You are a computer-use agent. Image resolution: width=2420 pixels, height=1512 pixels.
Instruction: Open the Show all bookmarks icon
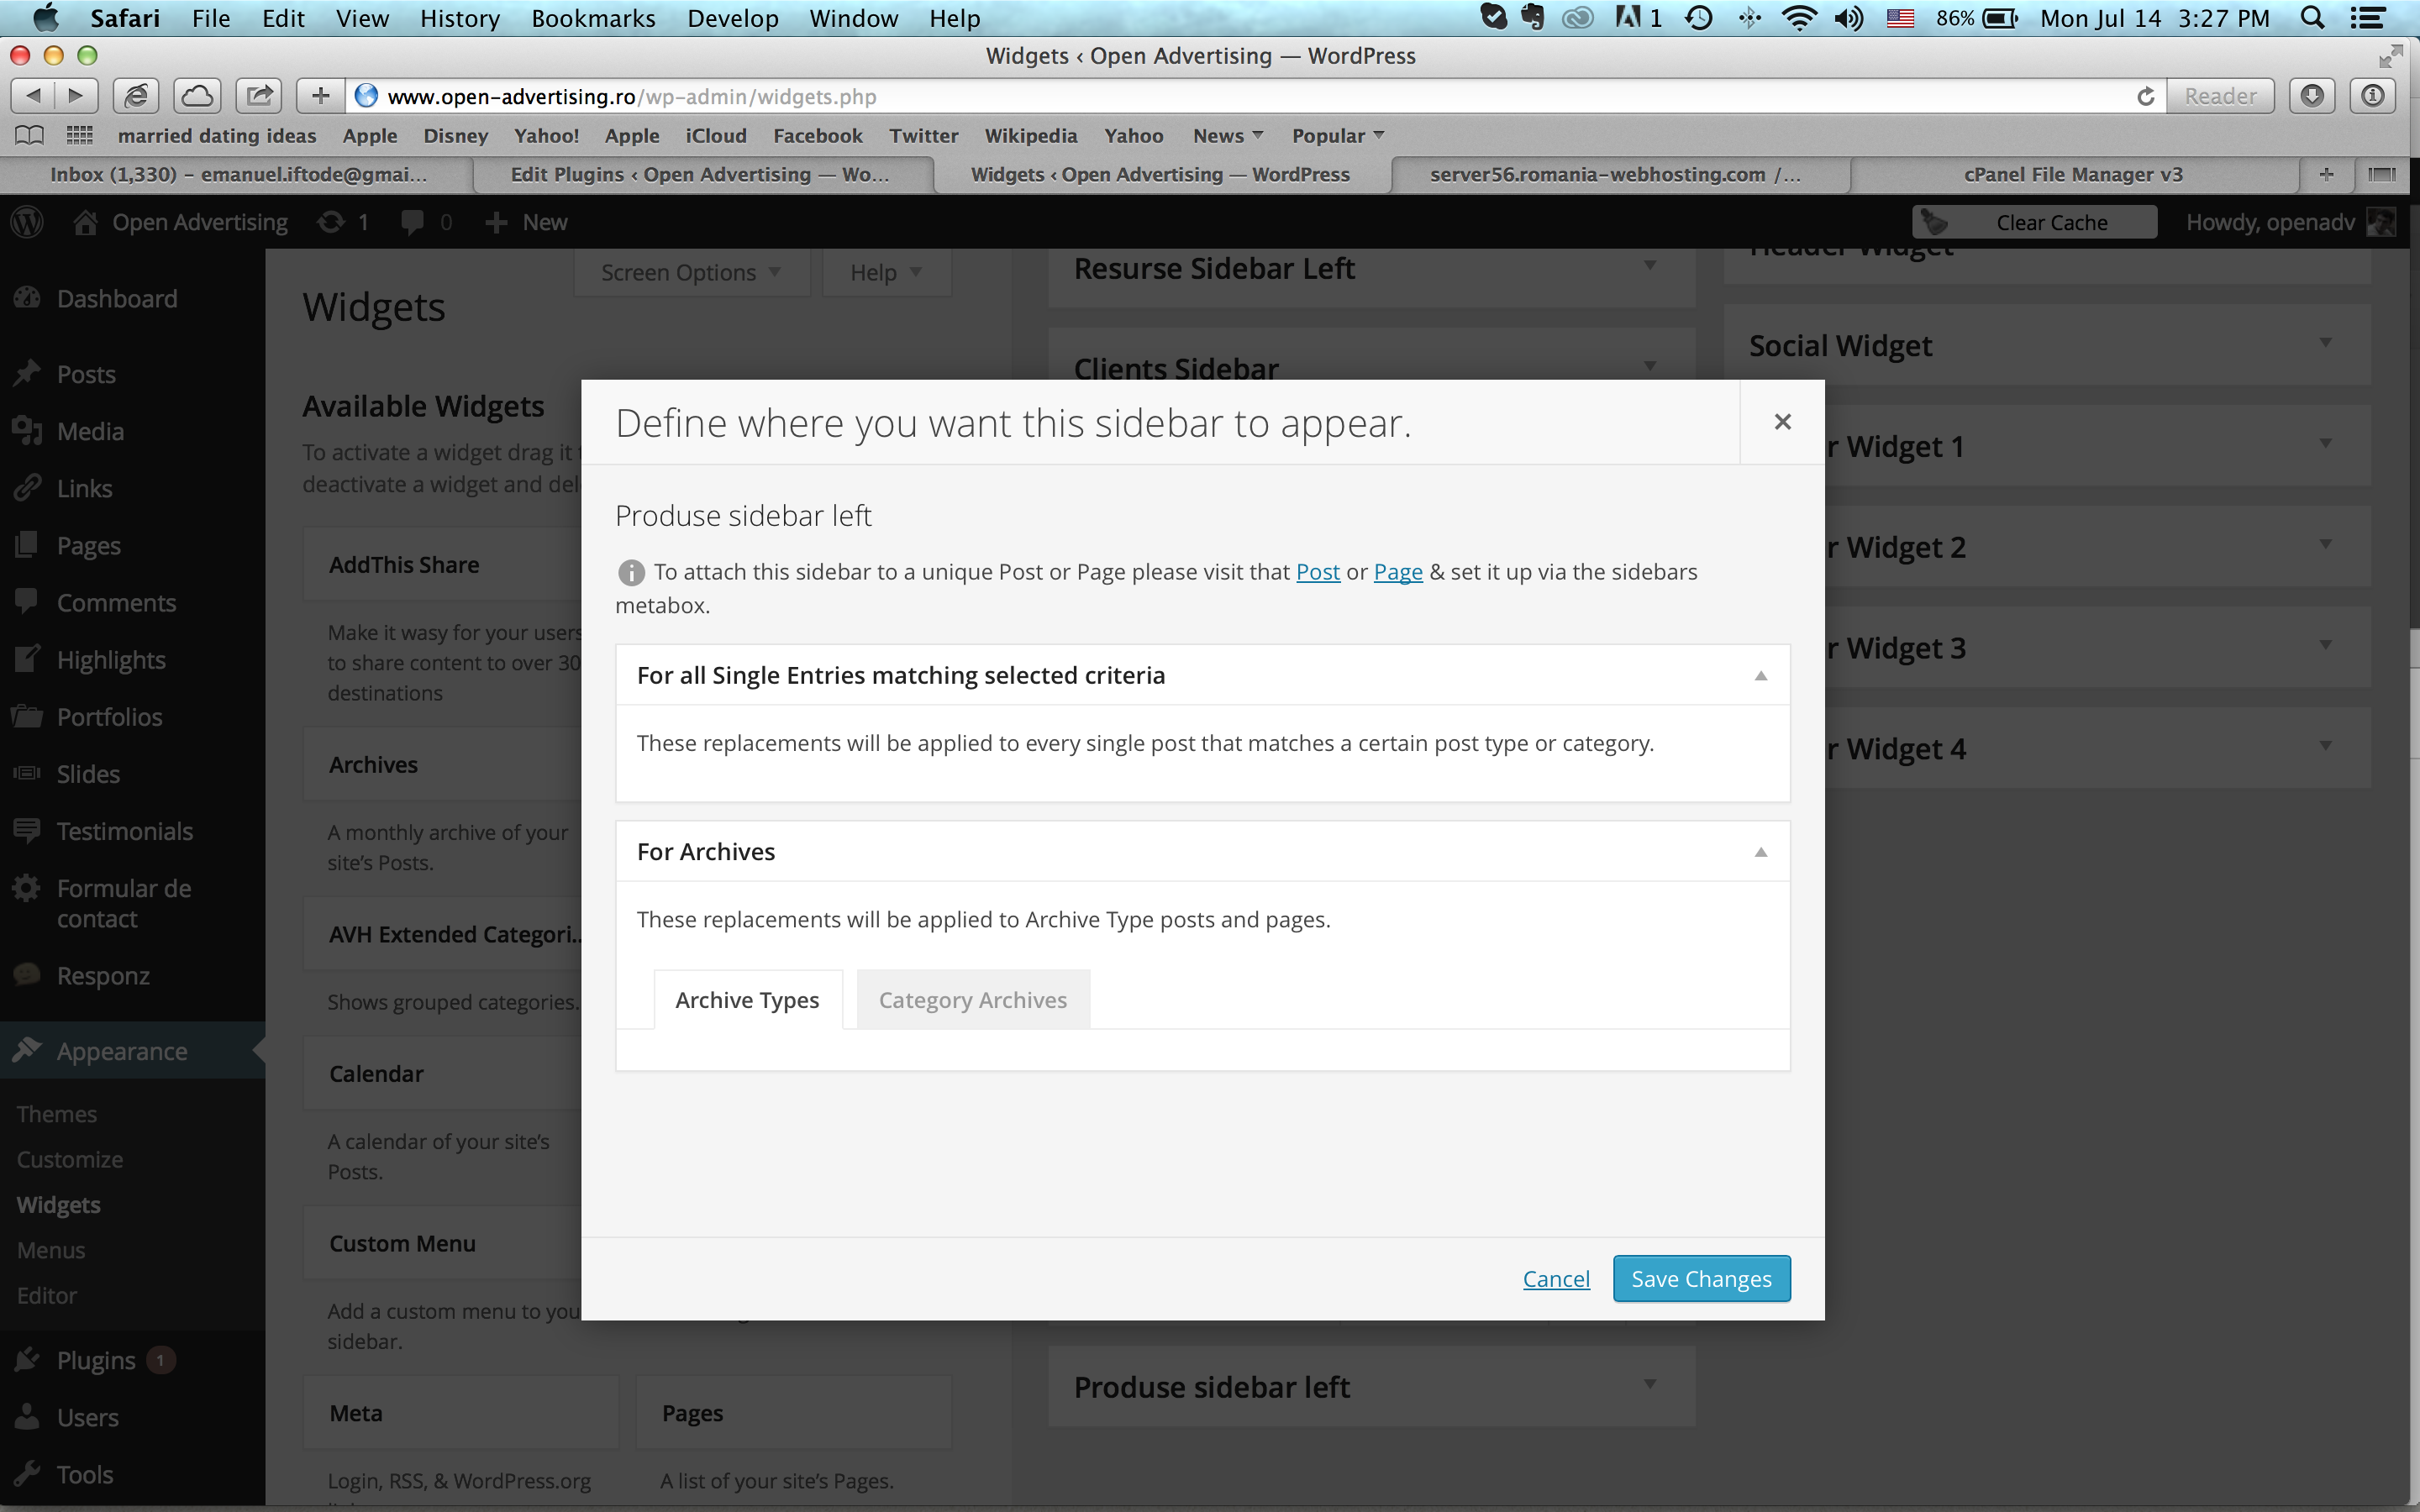point(29,135)
